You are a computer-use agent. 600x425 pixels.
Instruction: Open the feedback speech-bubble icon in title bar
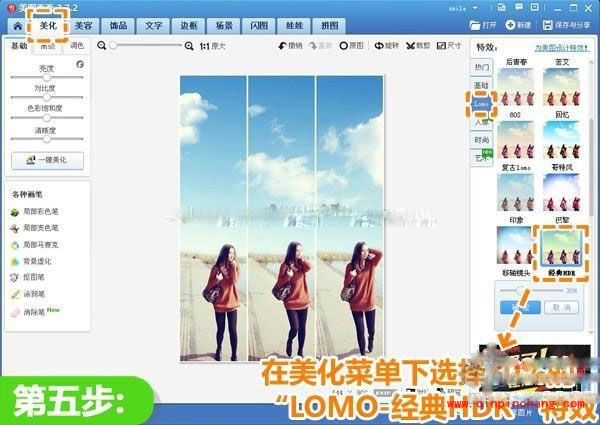(x=519, y=8)
